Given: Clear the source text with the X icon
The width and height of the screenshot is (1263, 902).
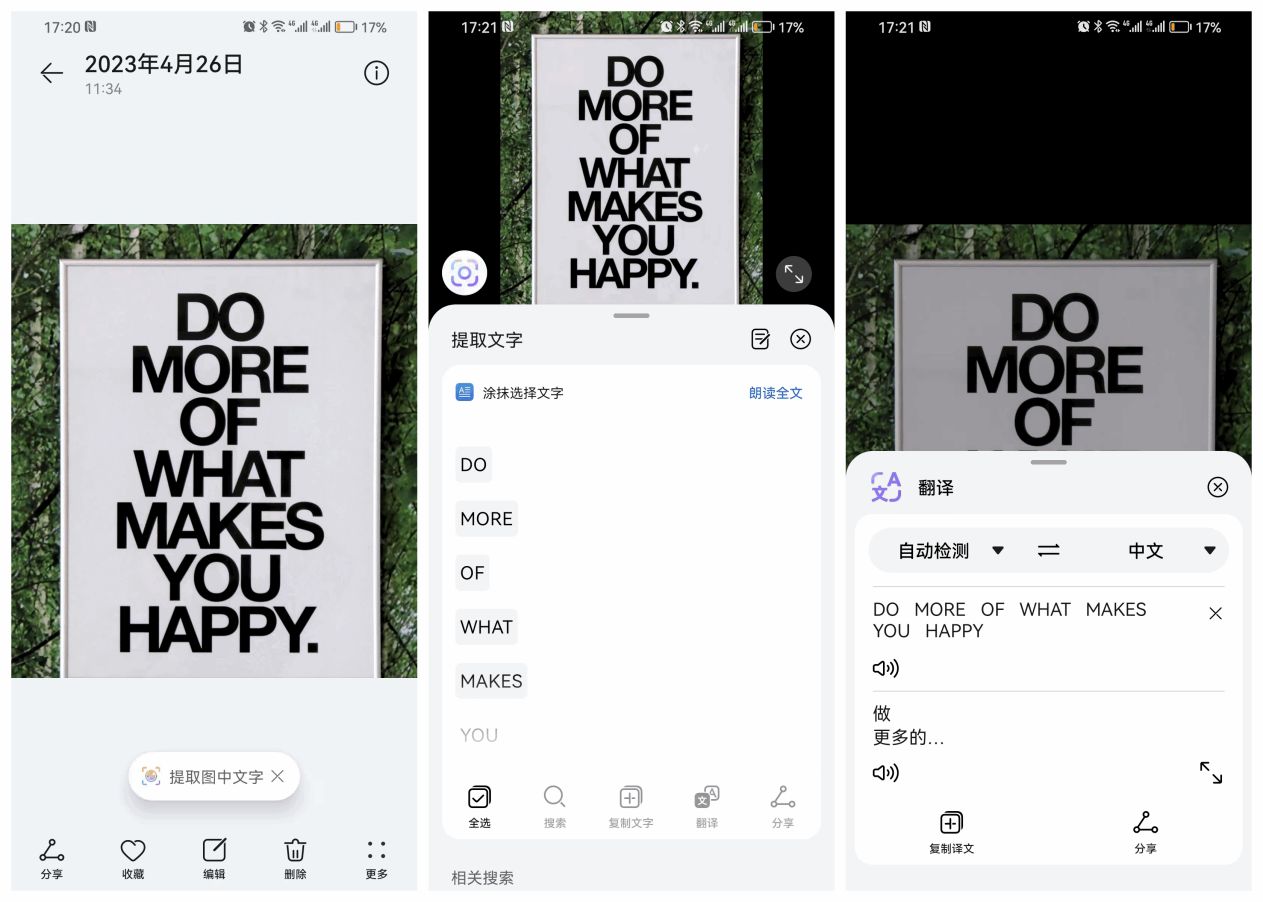Looking at the screenshot, I should pyautogui.click(x=1215, y=613).
